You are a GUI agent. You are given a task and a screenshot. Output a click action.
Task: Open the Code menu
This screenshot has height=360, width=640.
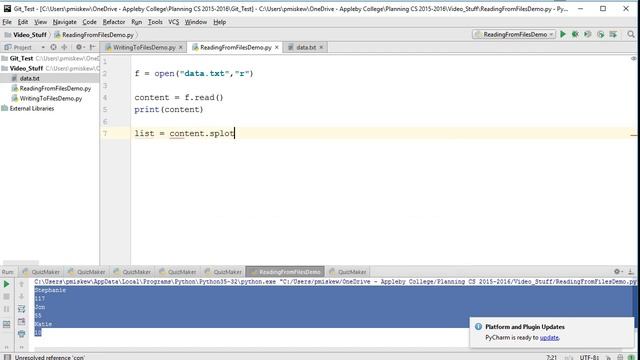pyautogui.click(x=89, y=22)
